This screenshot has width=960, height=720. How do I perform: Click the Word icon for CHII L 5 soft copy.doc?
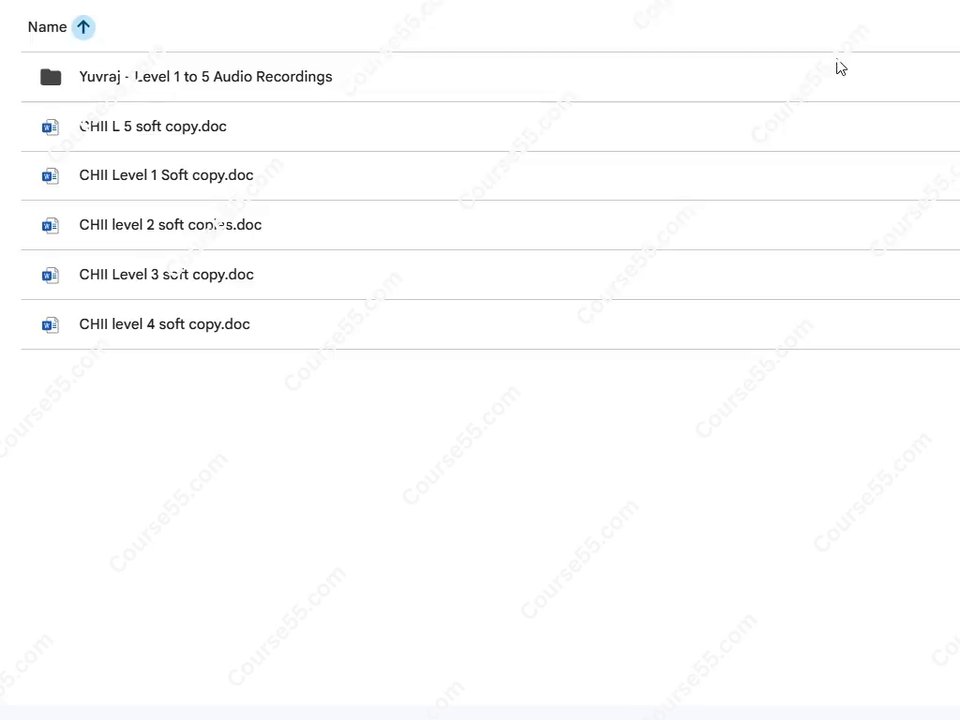[50, 127]
